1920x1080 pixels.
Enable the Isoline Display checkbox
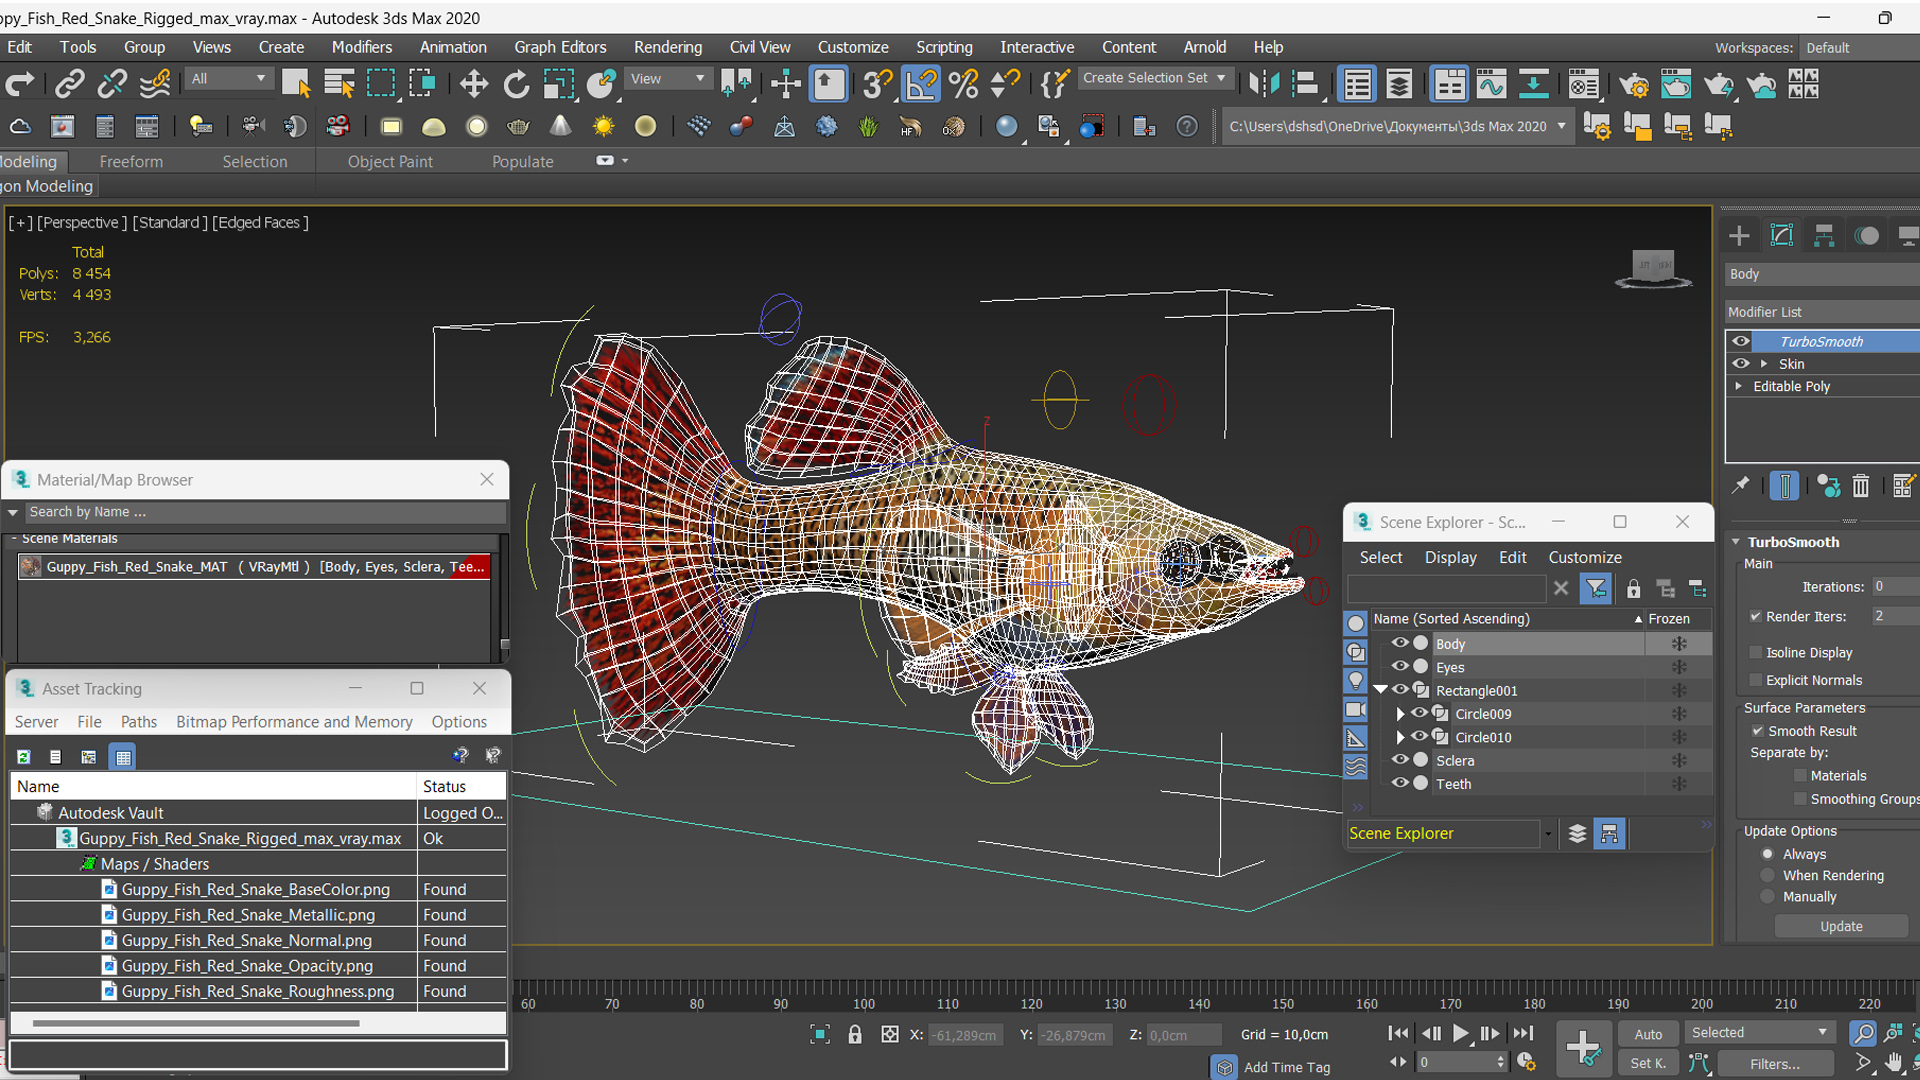(x=1755, y=652)
